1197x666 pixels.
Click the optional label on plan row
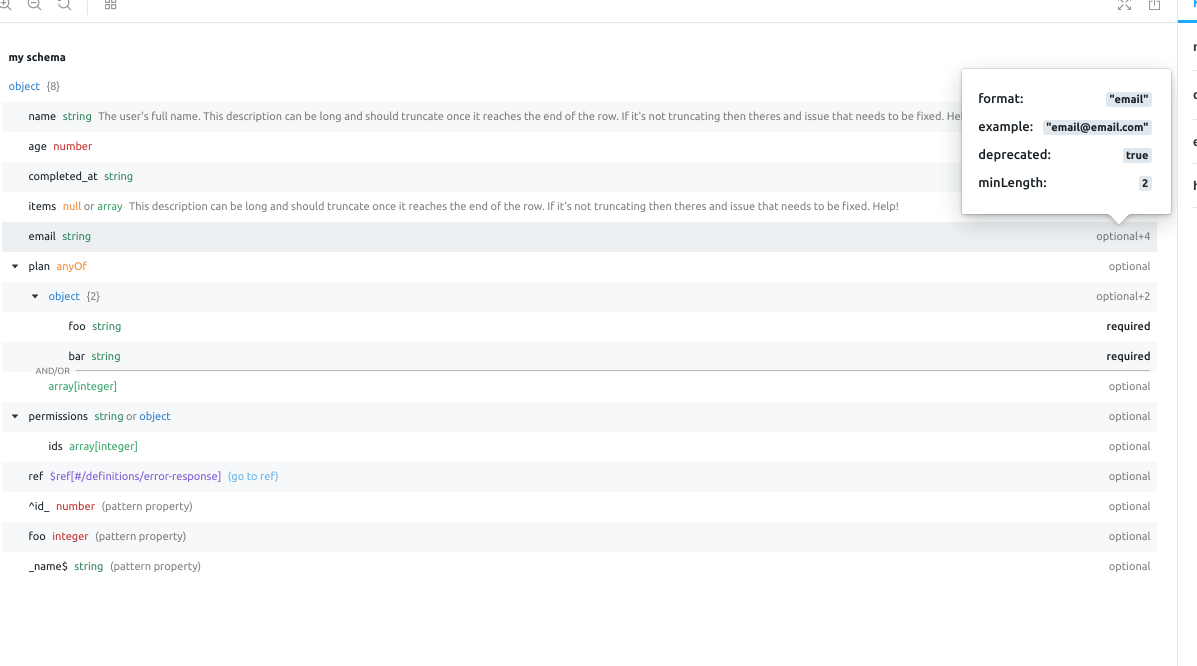[x=1129, y=267]
